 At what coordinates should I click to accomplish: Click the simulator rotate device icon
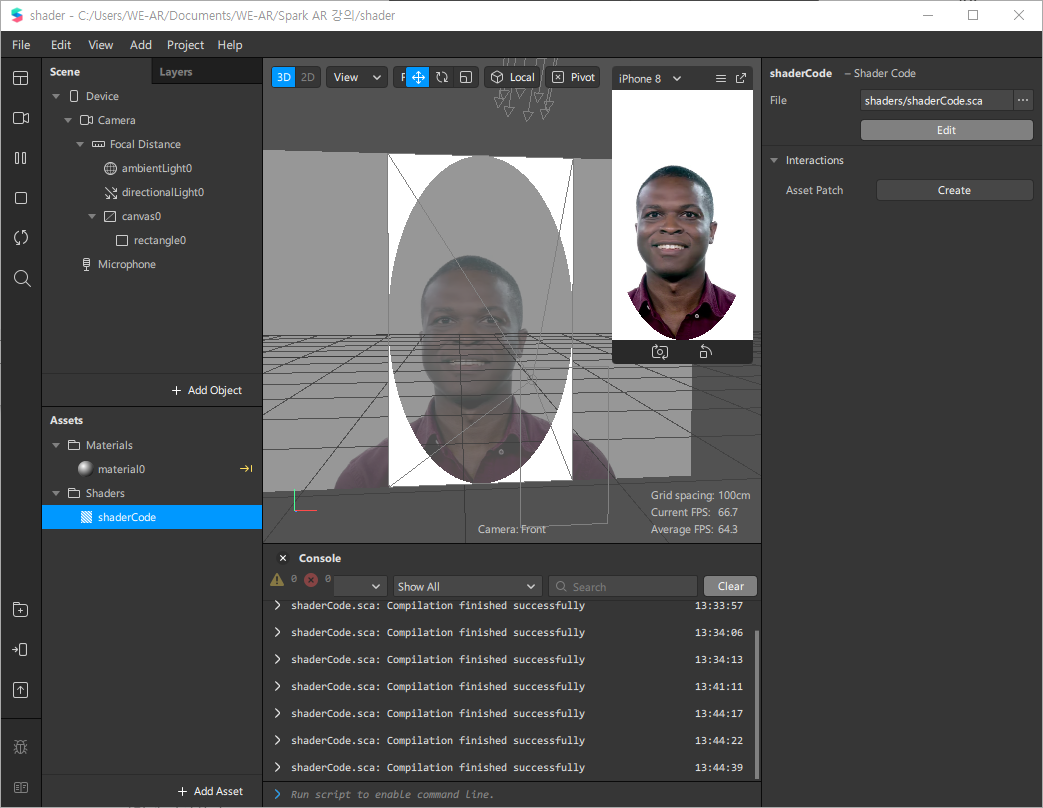point(706,352)
